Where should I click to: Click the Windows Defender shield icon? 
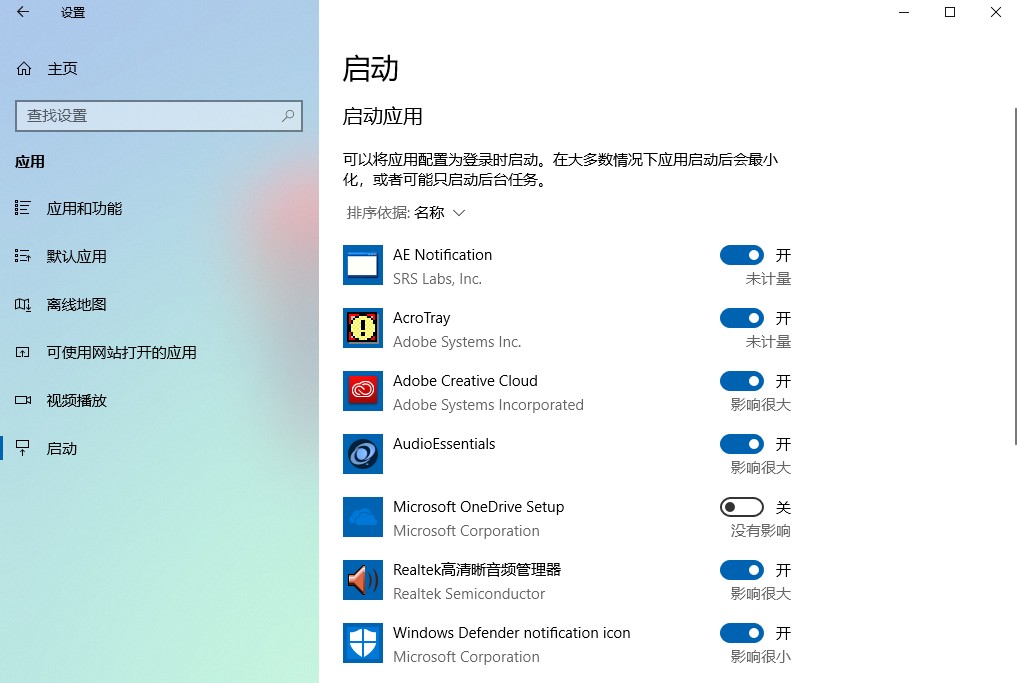362,643
